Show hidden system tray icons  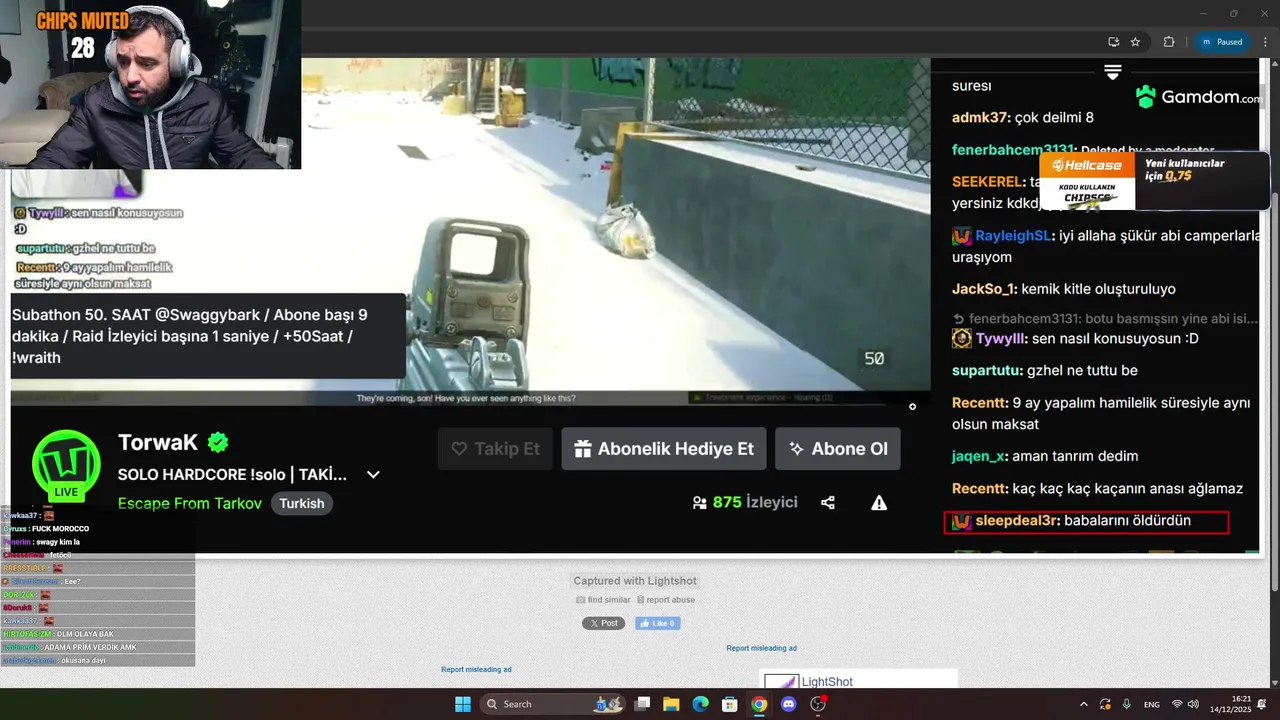[1084, 704]
